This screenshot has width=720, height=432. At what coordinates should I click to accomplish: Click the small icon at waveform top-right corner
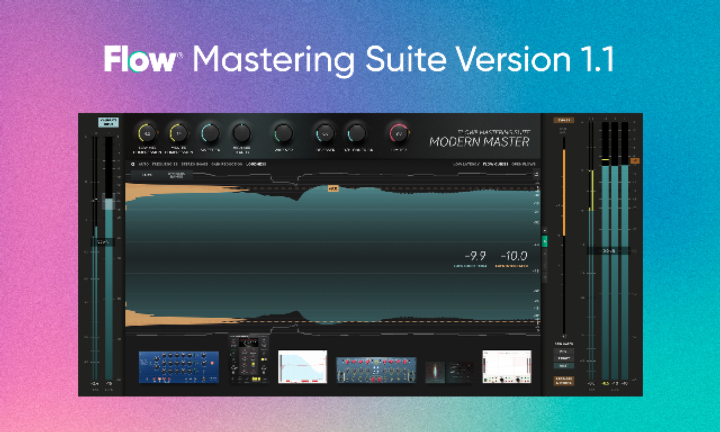536,174
